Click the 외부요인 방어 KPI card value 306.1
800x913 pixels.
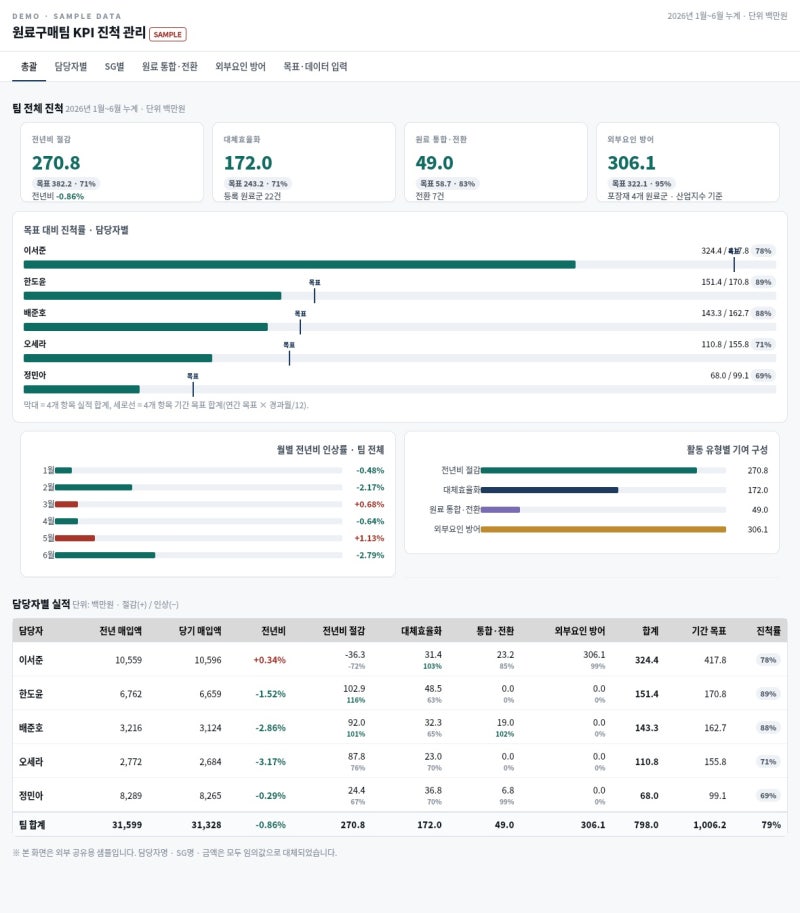click(631, 163)
